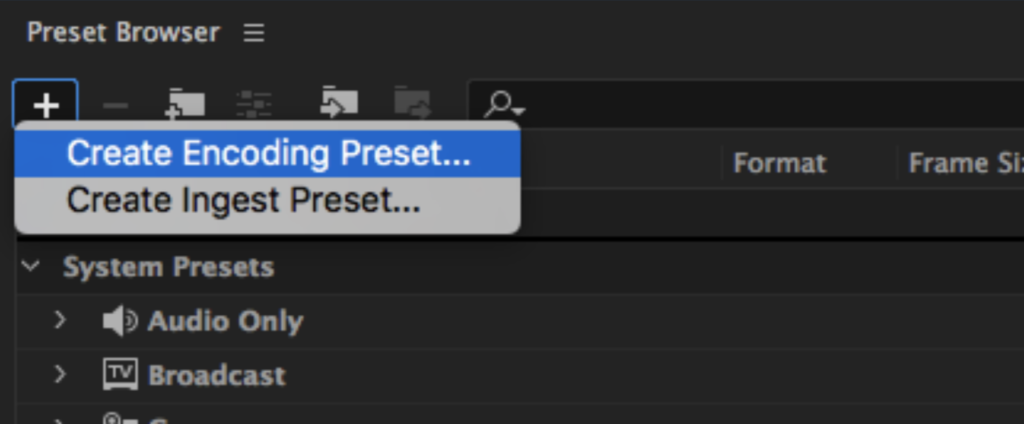1024x424 pixels.
Task: Open the Preset Browser panel menu icon
Action: click(253, 33)
